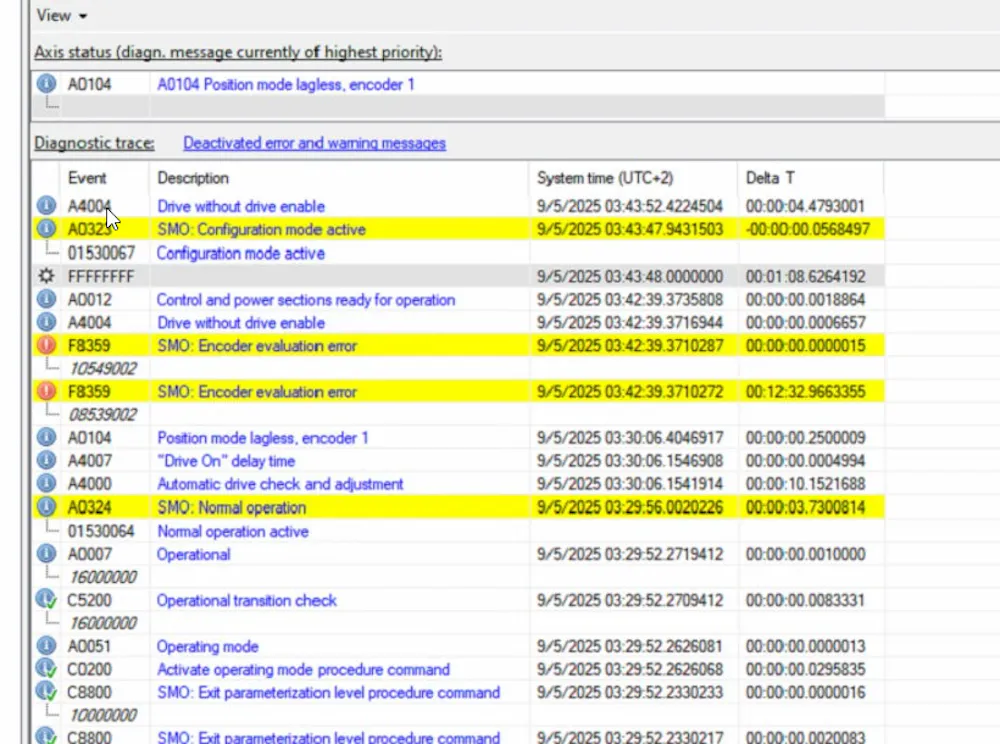The image size is (1000, 744).
Task: Open SMO: Encoder evaluation error description 03:42:39.3710287
Action: click(x=257, y=346)
